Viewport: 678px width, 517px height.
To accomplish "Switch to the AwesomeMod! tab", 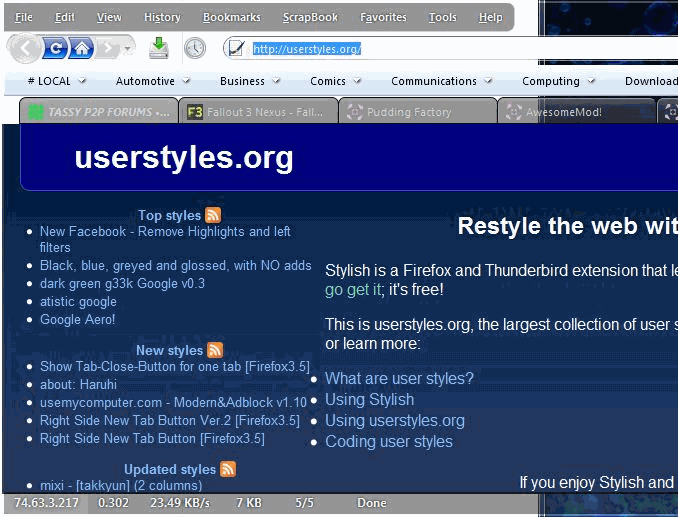I will pyautogui.click(x=577, y=112).
